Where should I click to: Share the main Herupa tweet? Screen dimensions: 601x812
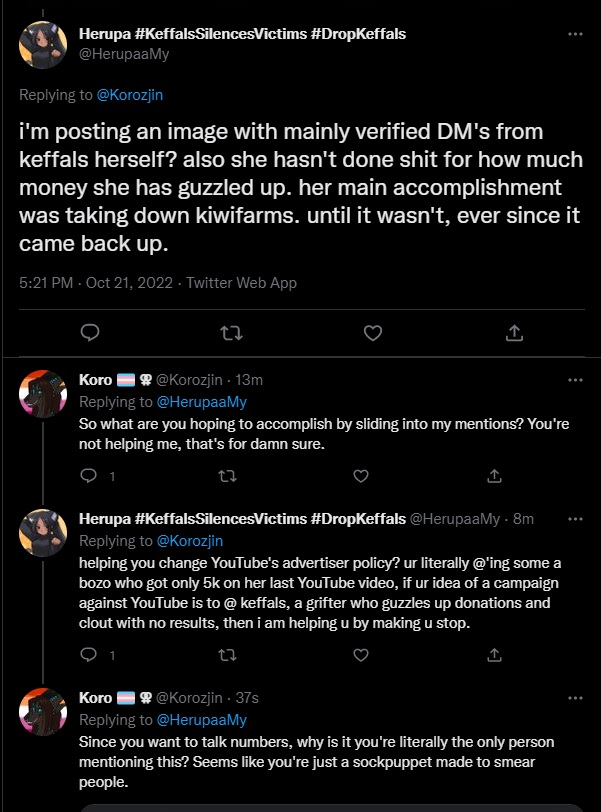[x=514, y=332]
